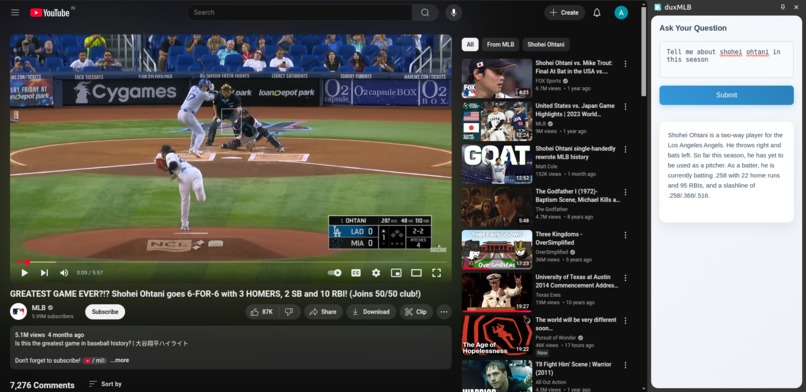The width and height of the screenshot is (806, 392).
Task: Expand description with ...more
Action: click(120, 361)
